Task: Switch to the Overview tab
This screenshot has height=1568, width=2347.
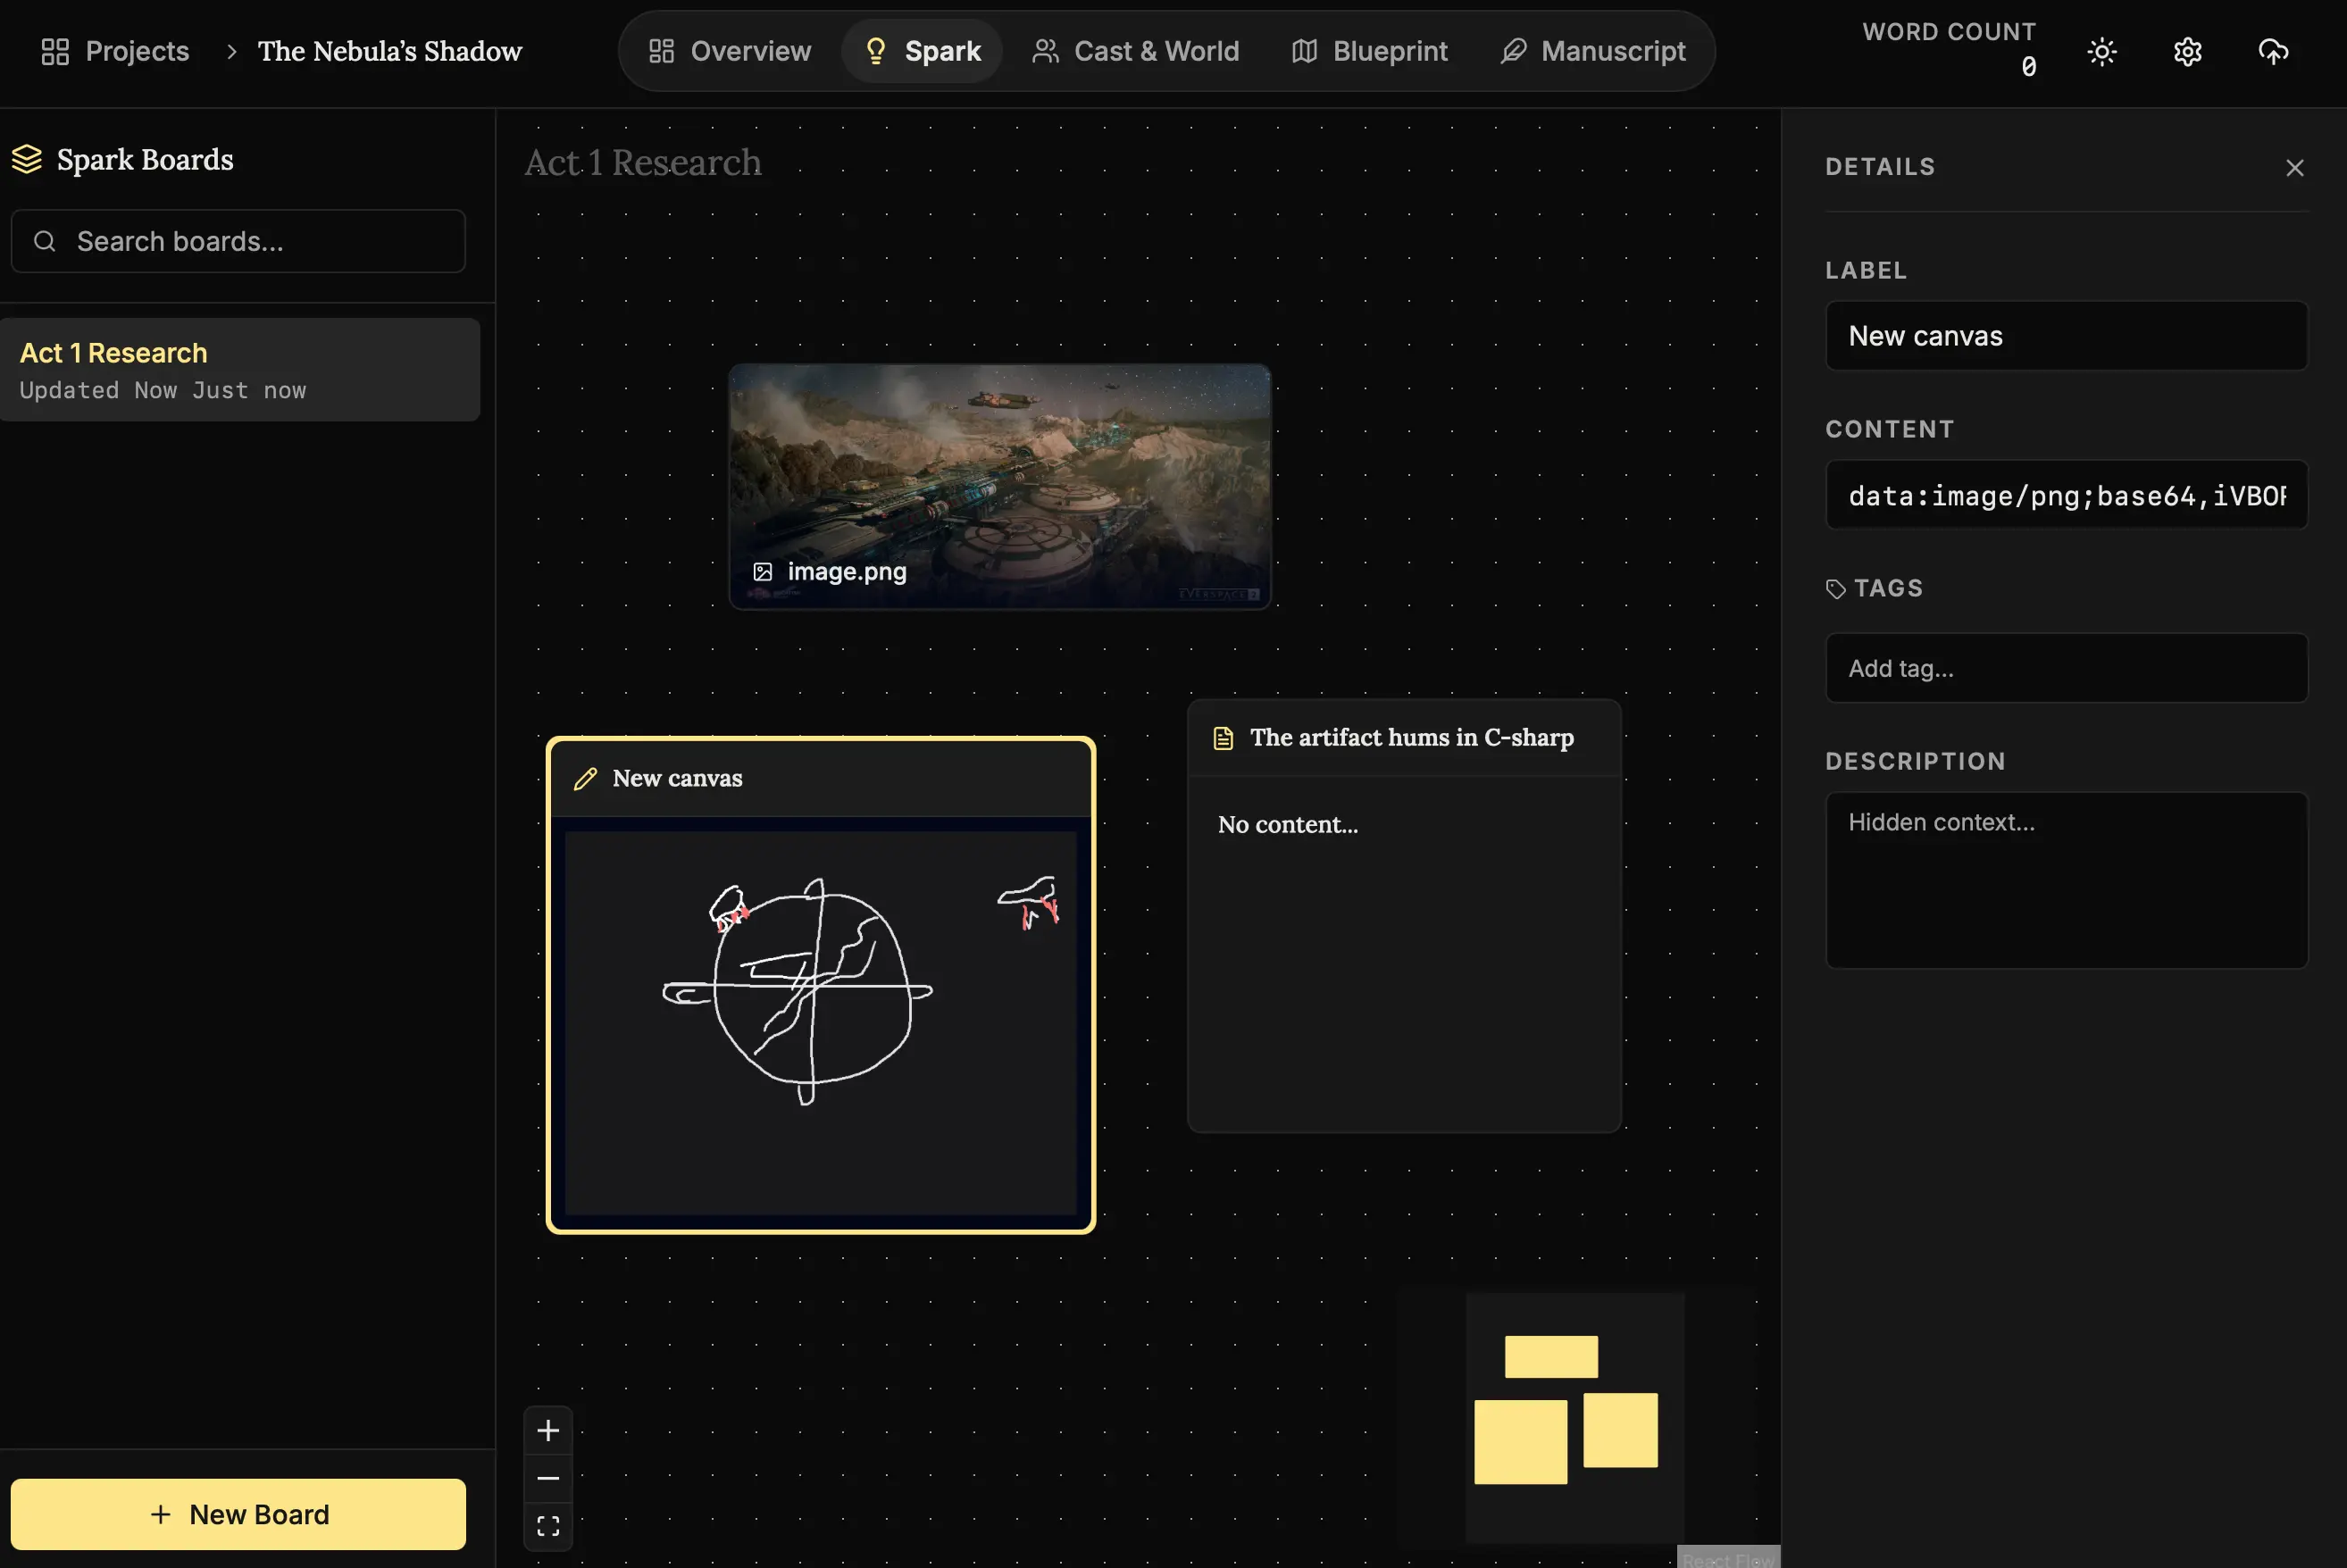Action: click(730, 51)
